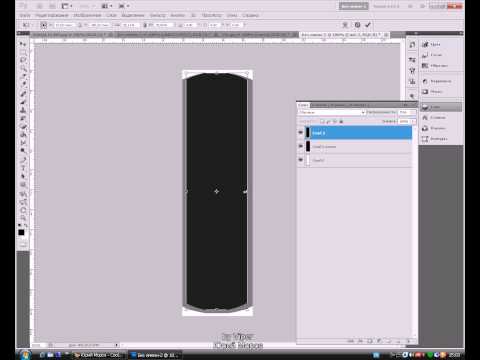Hide the Слой 1 копия layer
The width and height of the screenshot is (480, 360).
point(300,146)
